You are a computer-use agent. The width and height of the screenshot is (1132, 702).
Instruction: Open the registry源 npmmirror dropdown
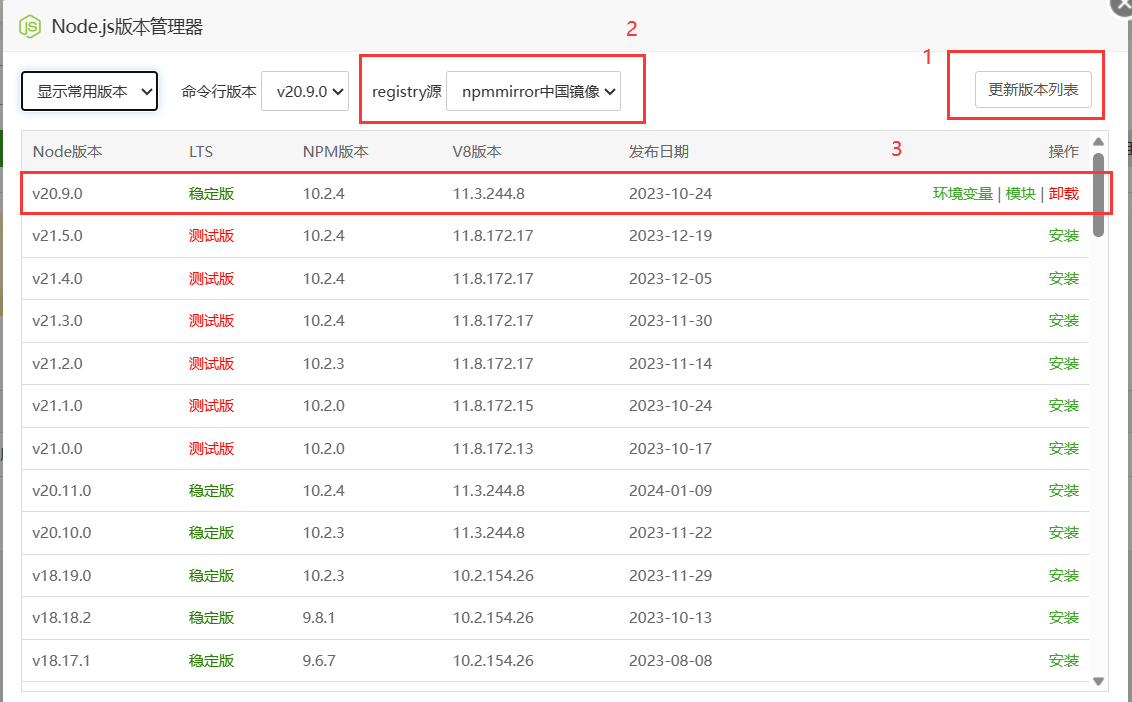click(x=534, y=91)
